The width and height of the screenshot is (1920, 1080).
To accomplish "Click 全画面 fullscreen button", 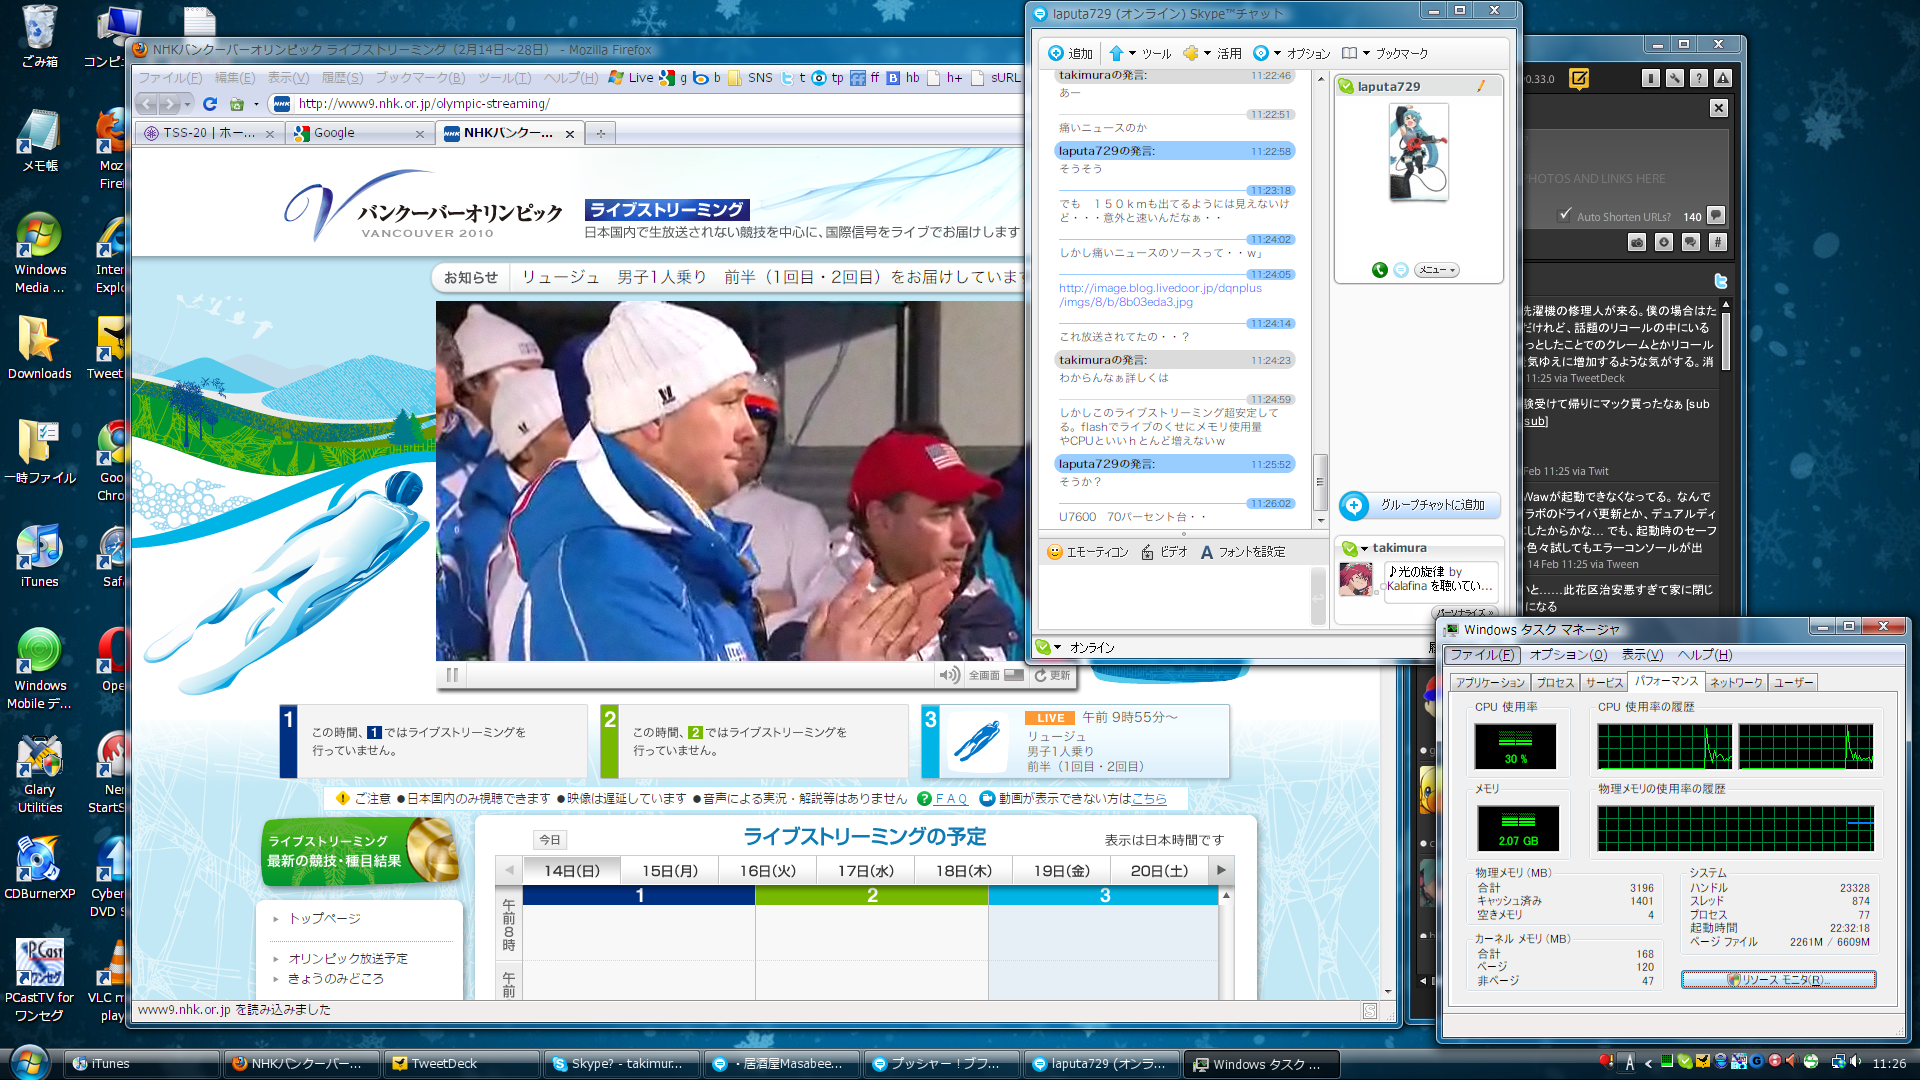I will pyautogui.click(x=996, y=675).
